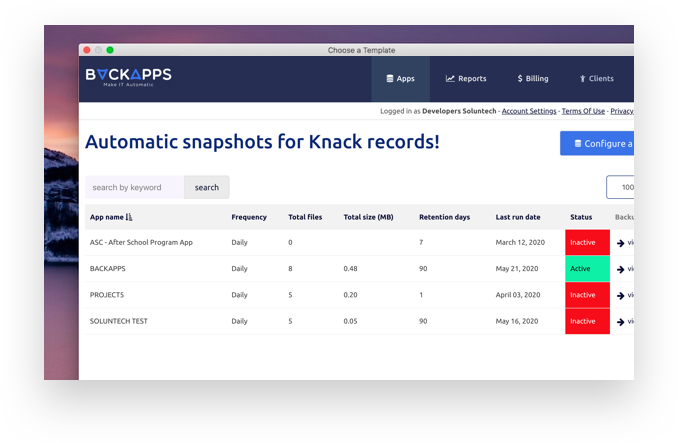Image resolution: width=678 pixels, height=443 pixels.
Task: Click the Last run date header
Action: click(x=518, y=217)
